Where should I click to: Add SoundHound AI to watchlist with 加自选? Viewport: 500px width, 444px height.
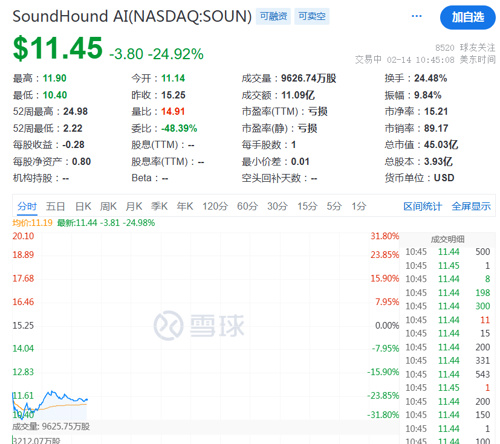point(468,17)
